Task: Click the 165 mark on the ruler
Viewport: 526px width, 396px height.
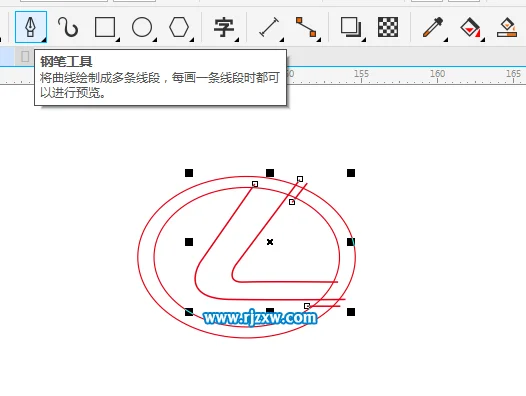Action: coord(513,73)
